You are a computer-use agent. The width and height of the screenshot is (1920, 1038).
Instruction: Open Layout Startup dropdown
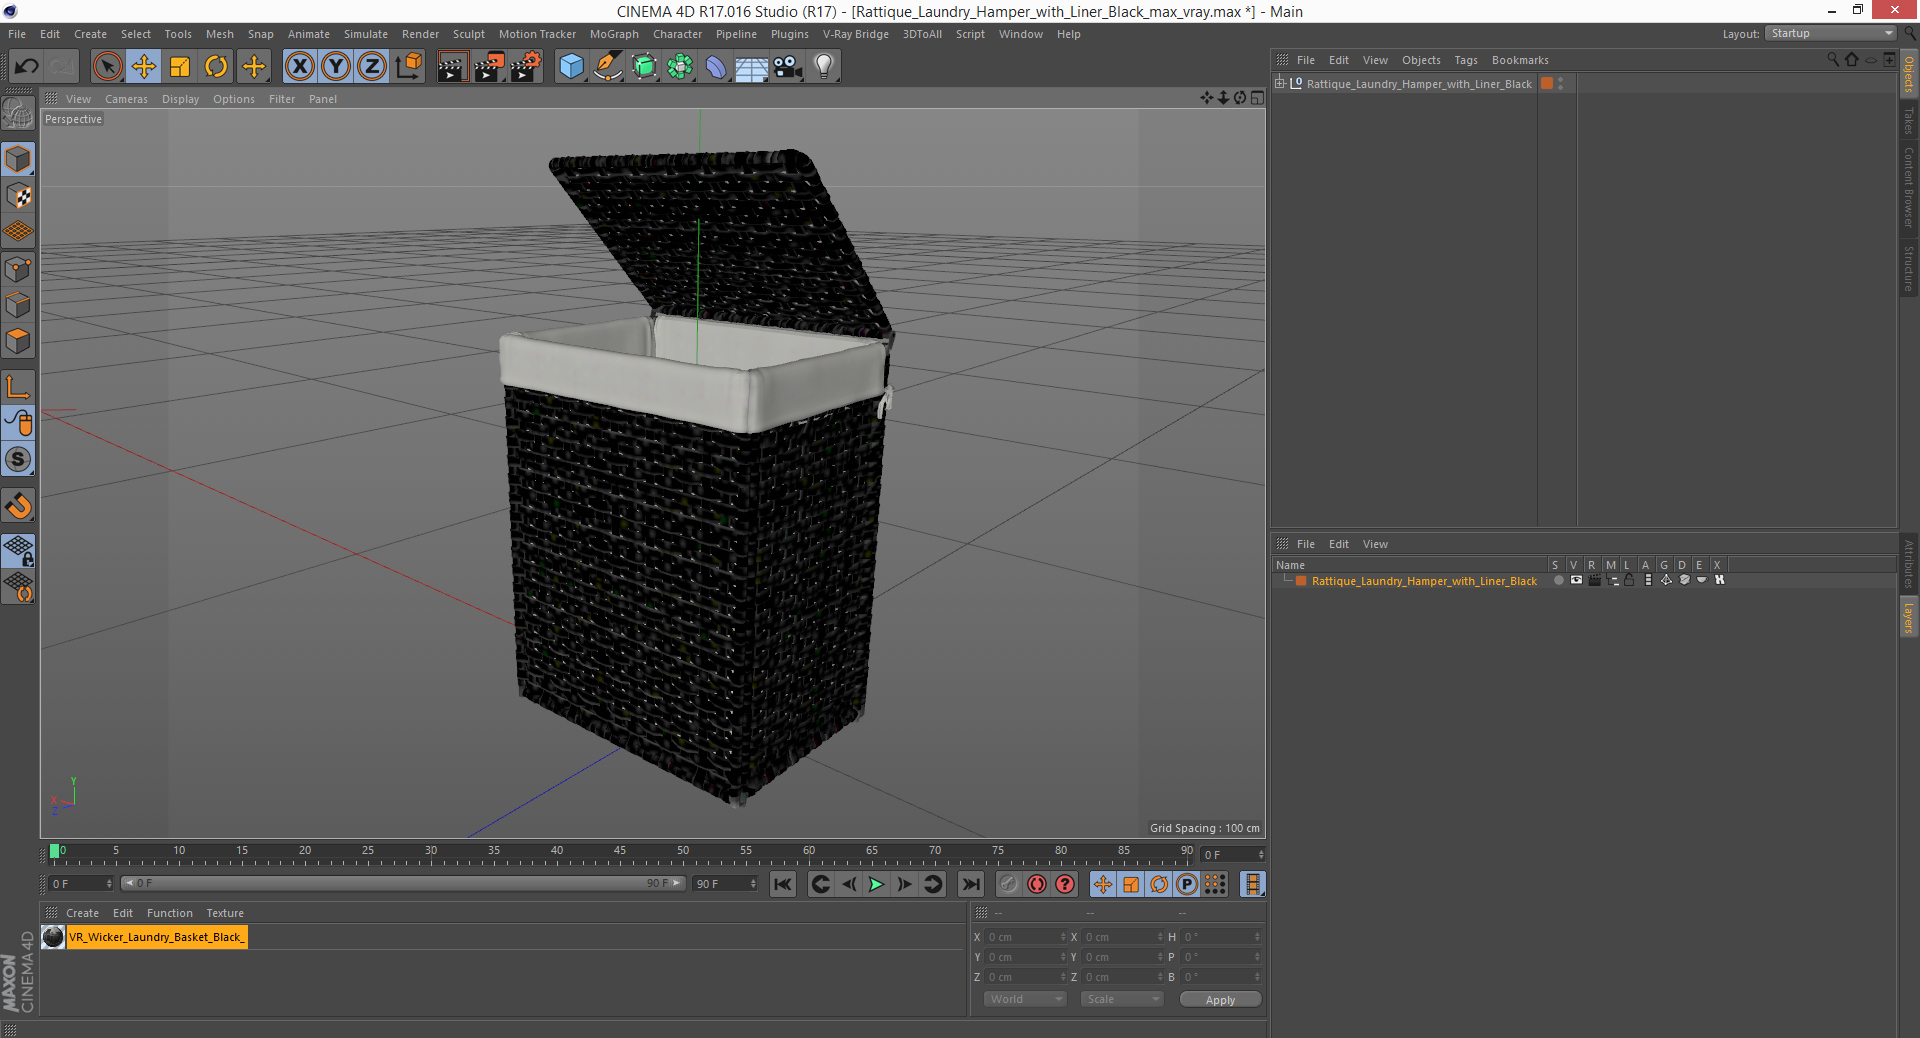(1830, 33)
